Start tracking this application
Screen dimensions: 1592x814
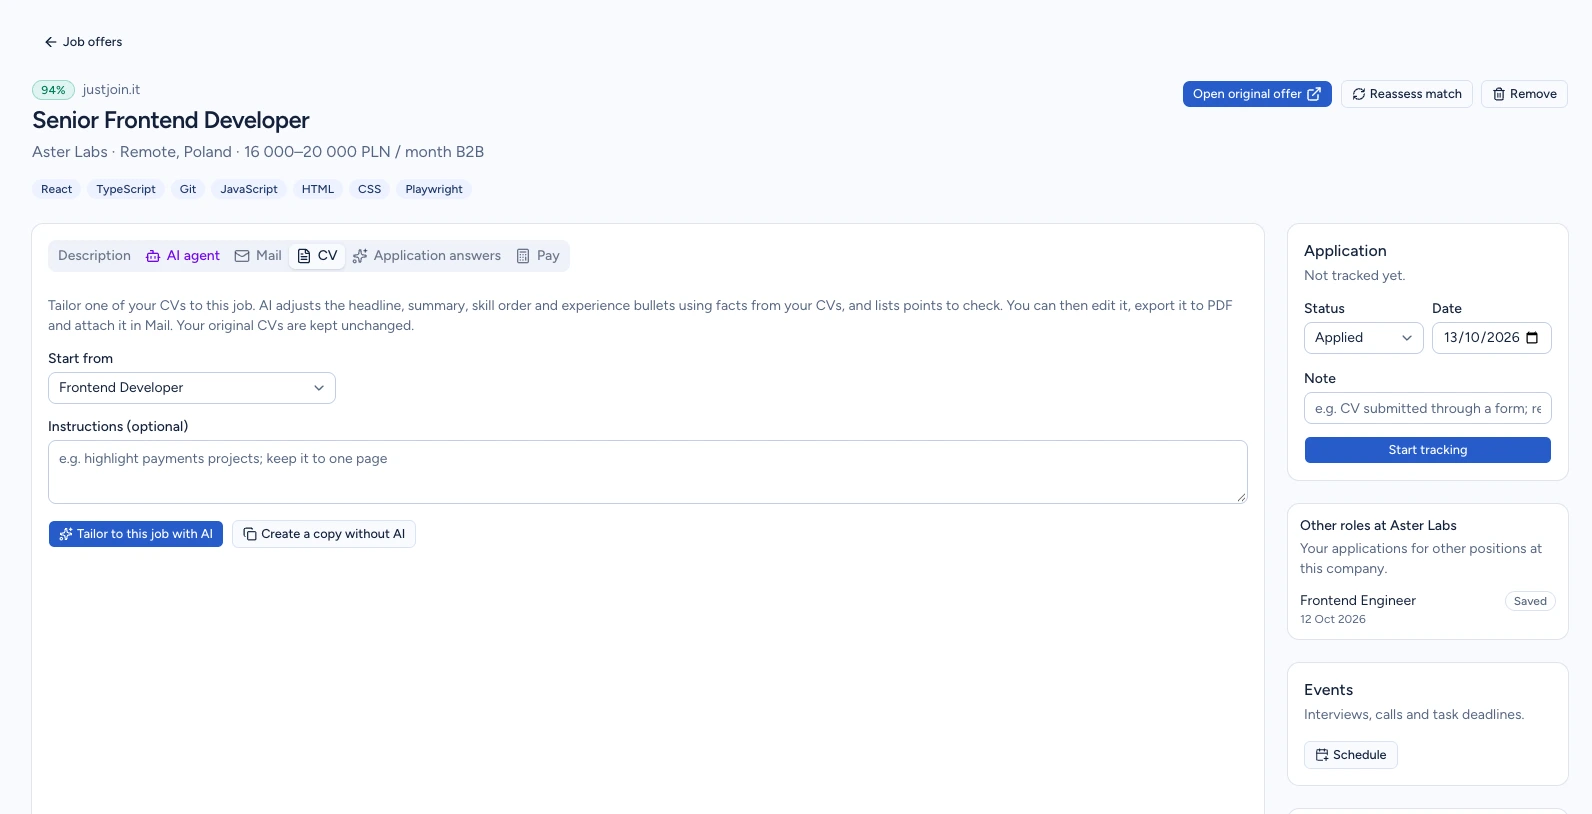pyautogui.click(x=1428, y=450)
